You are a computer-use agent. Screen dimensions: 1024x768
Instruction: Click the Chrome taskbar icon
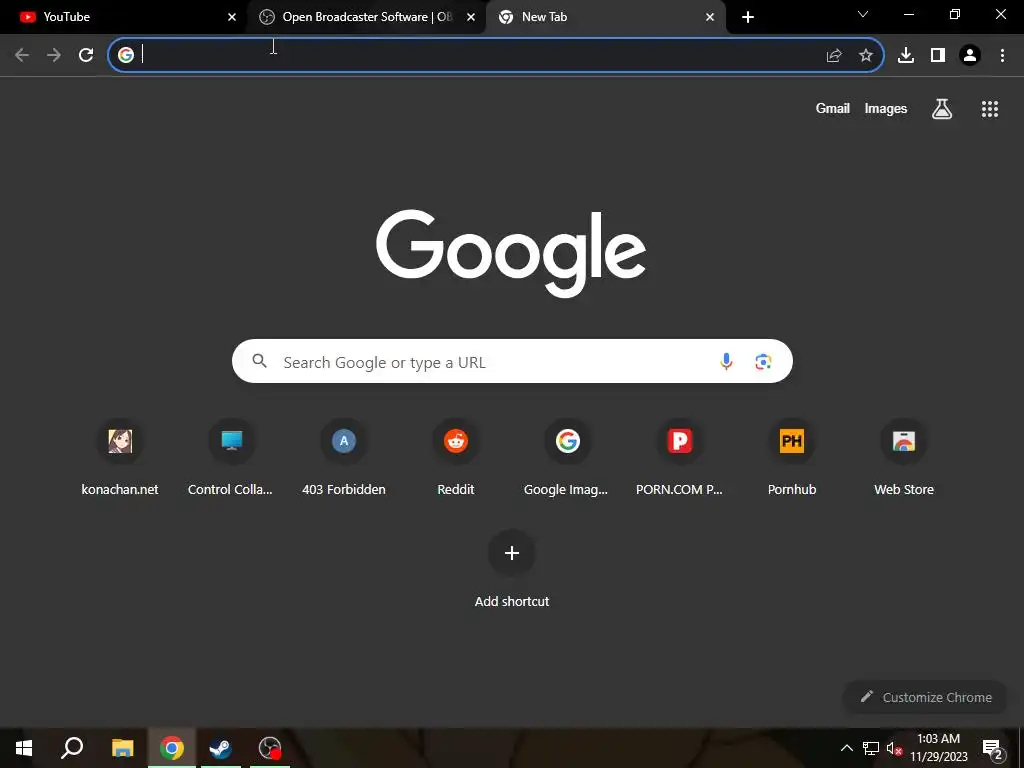(172, 748)
